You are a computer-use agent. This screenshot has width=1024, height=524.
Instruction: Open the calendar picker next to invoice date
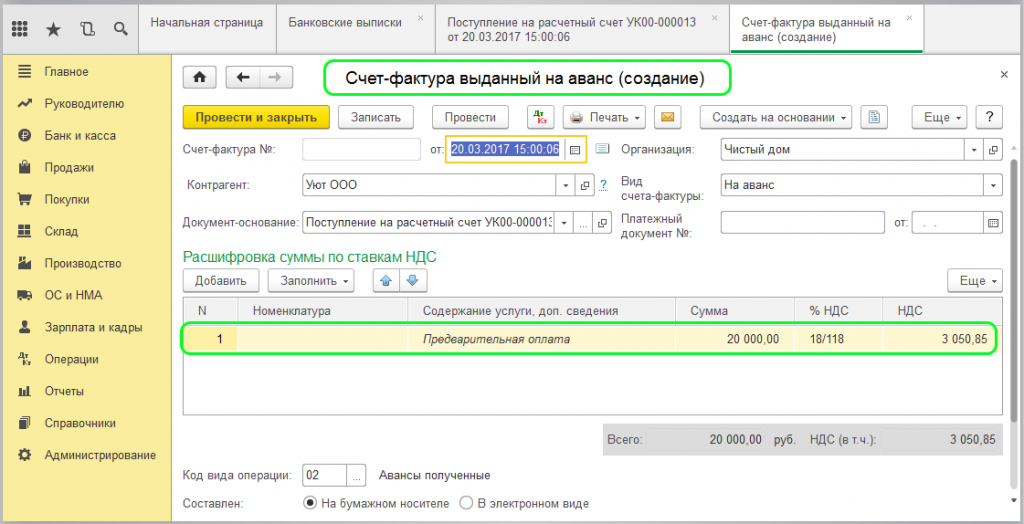click(x=574, y=149)
